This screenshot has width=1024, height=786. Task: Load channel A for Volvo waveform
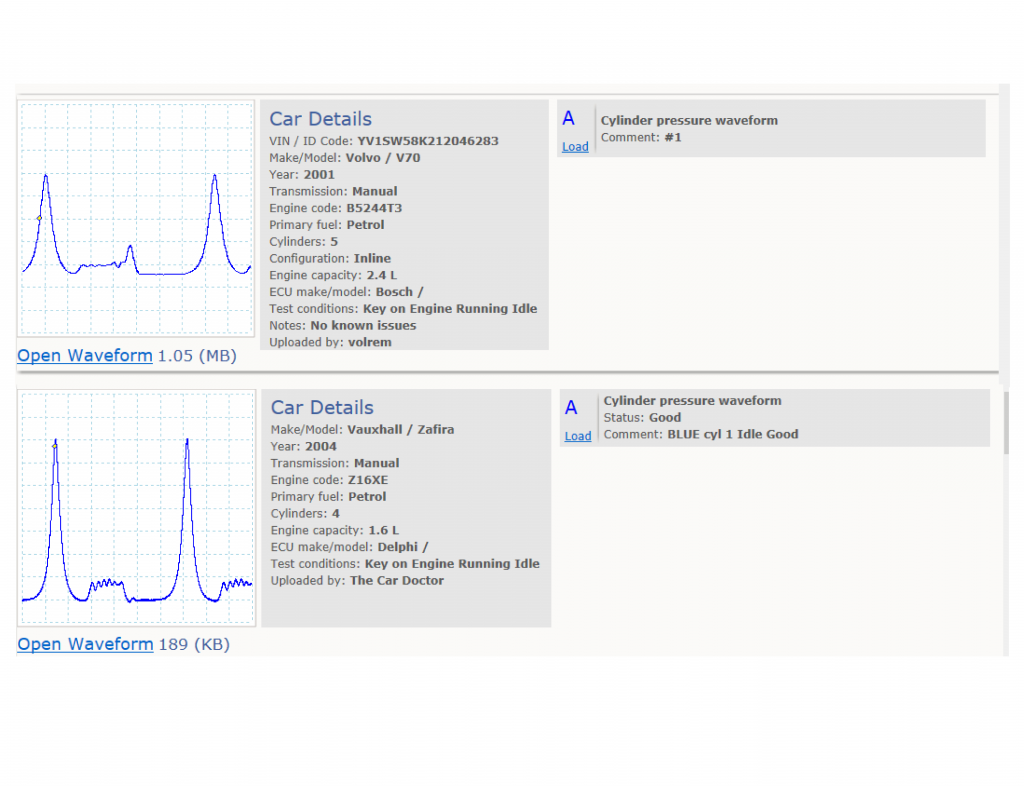tap(575, 147)
